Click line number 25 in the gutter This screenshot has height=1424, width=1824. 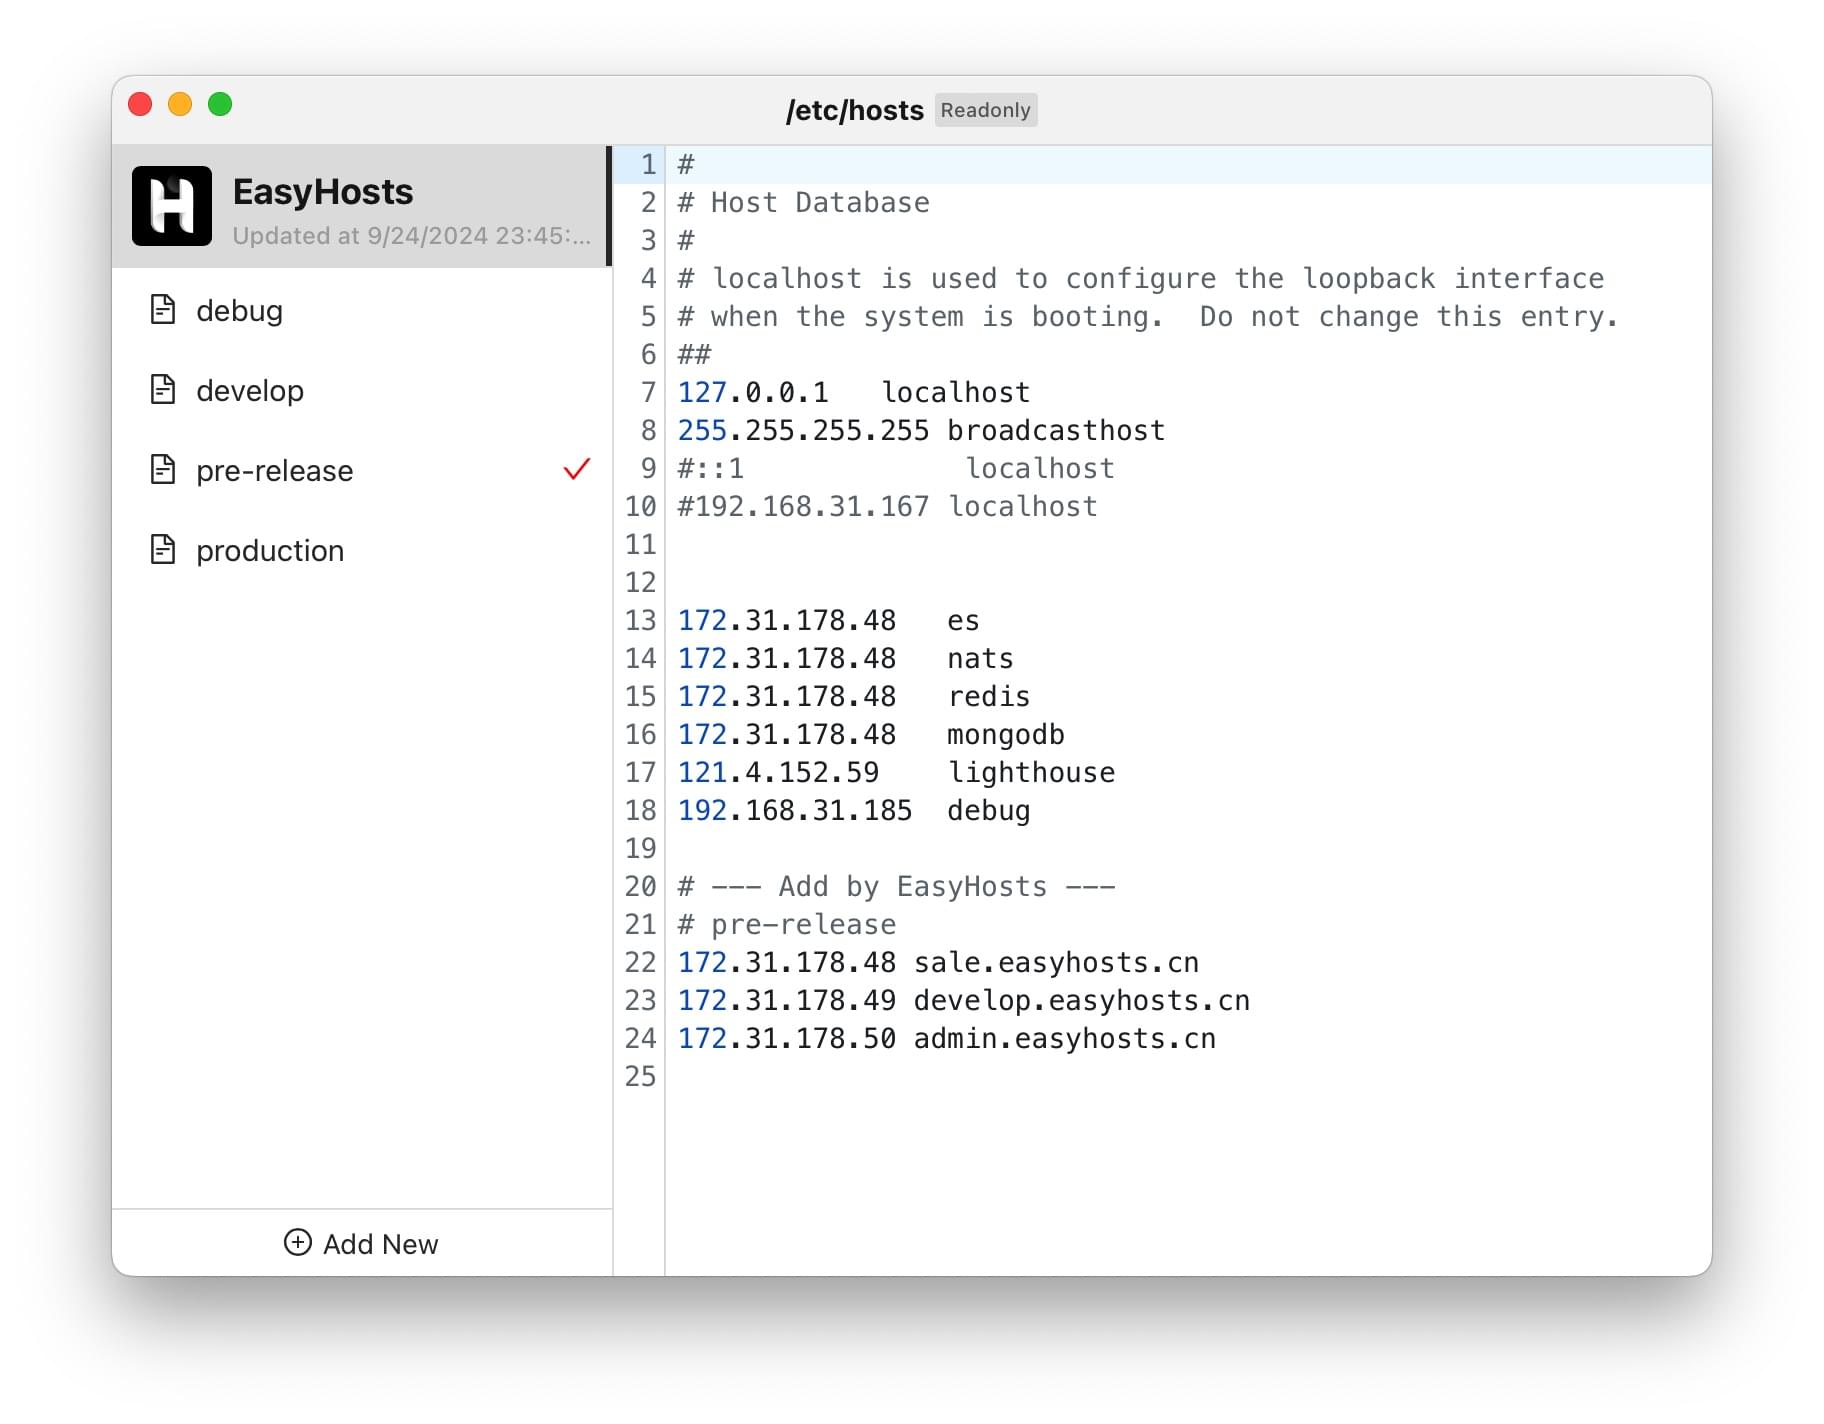pyautogui.click(x=641, y=1076)
